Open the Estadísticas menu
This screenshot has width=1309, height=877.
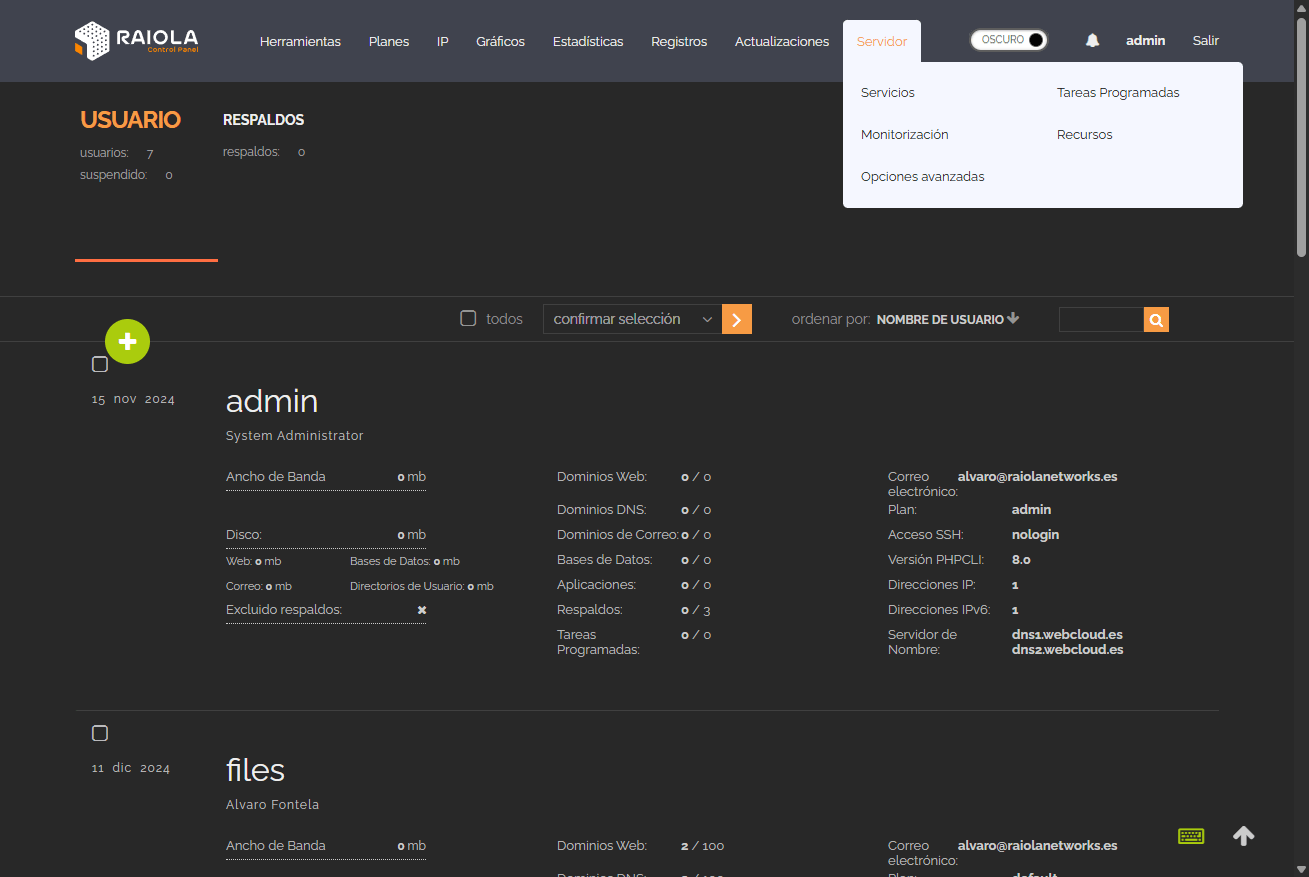point(588,41)
